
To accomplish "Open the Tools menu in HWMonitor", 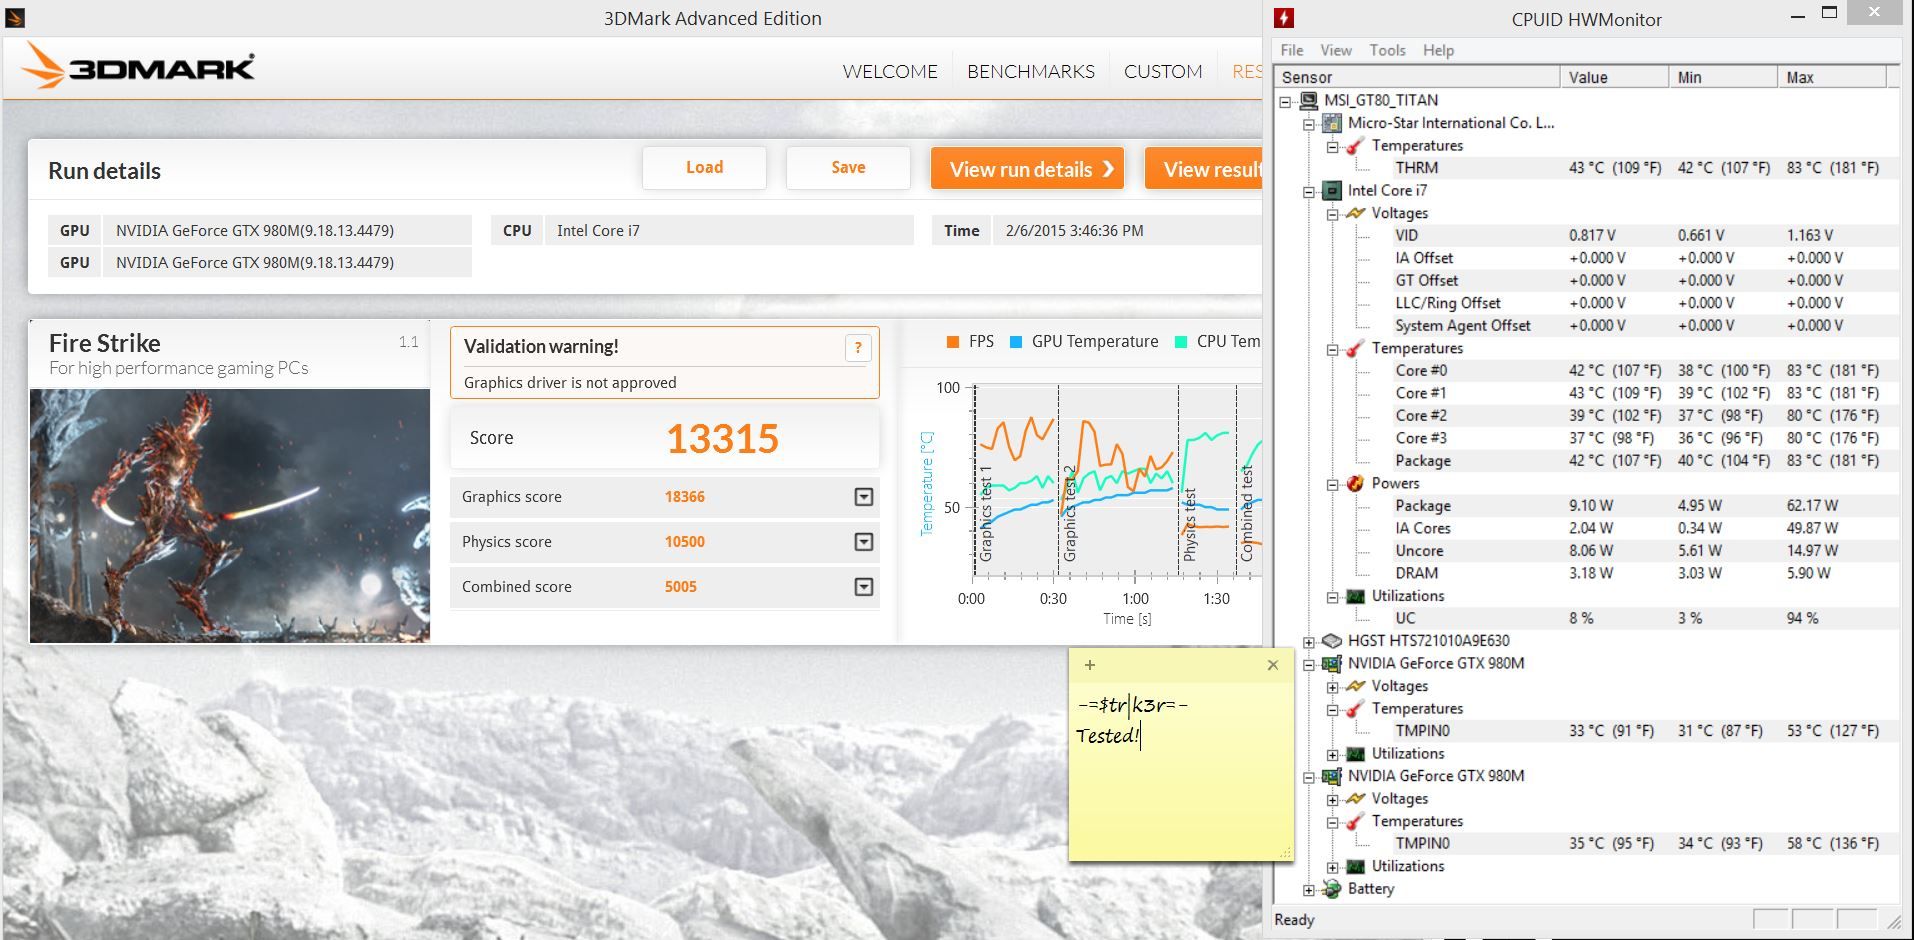I will [x=1388, y=50].
